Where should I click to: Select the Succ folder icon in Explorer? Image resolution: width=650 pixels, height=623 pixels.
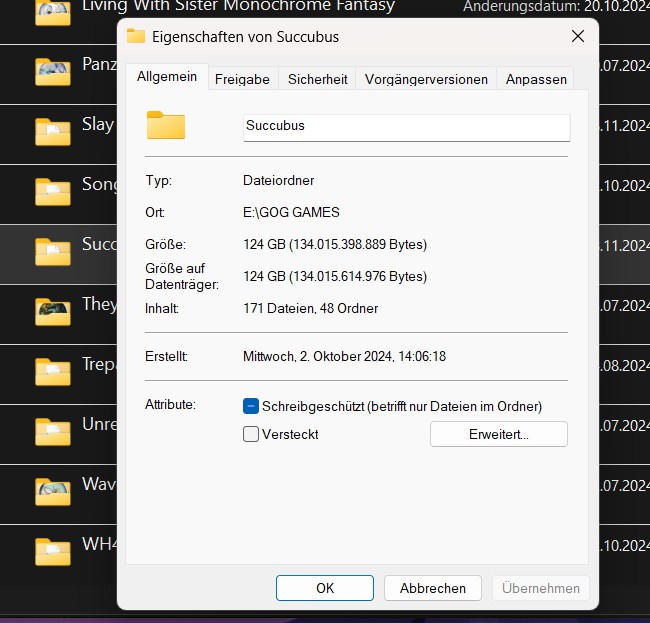pyautogui.click(x=53, y=252)
